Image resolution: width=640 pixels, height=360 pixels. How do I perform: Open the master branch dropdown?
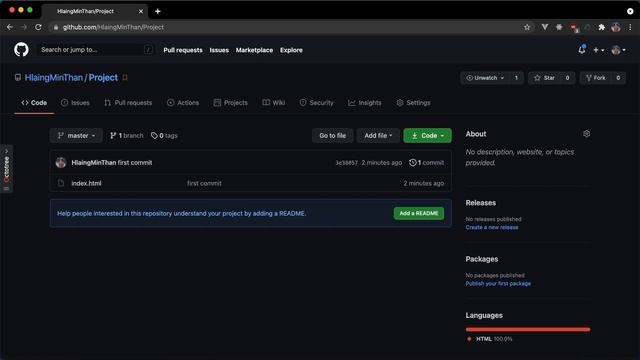coord(76,136)
